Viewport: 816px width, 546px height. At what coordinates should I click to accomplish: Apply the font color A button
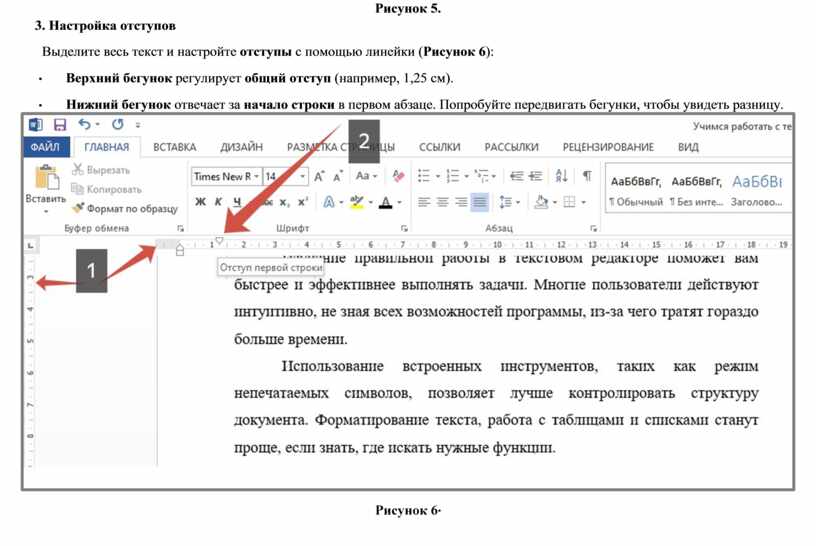pos(386,202)
